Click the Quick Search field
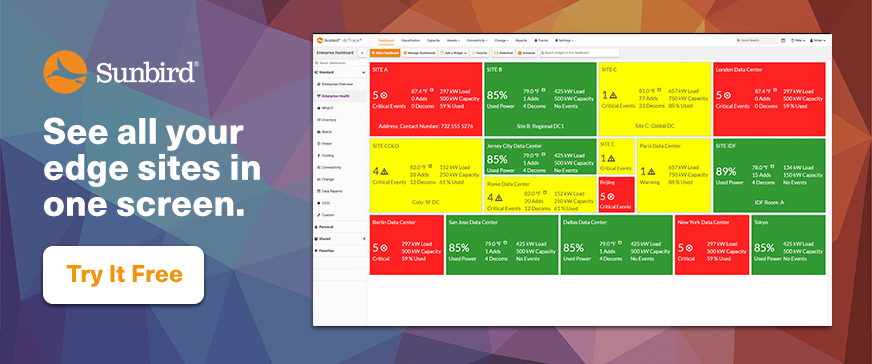 [756, 41]
